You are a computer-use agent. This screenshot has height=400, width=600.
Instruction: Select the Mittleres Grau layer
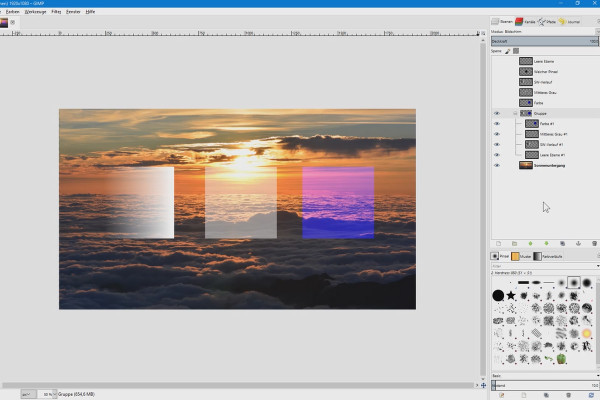545,93
